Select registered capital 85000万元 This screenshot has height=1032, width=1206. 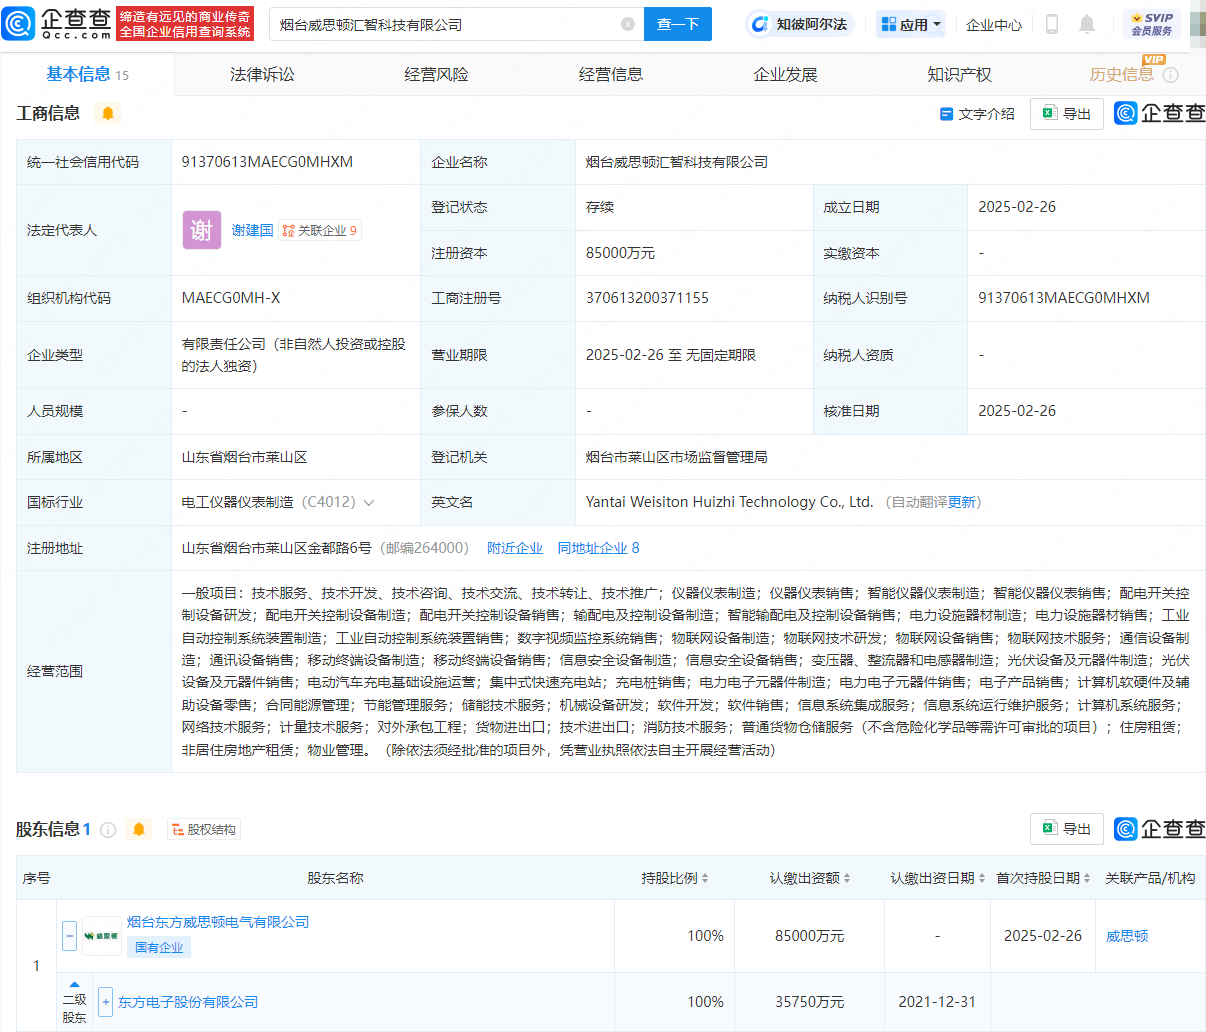(620, 253)
